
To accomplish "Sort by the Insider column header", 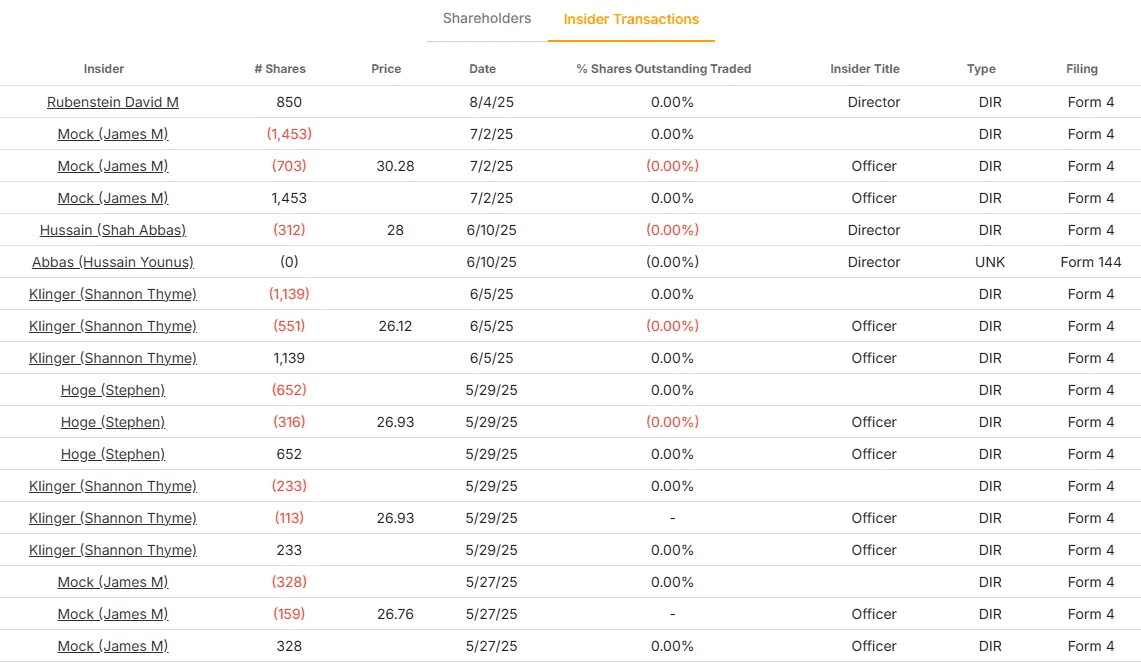I will [104, 69].
